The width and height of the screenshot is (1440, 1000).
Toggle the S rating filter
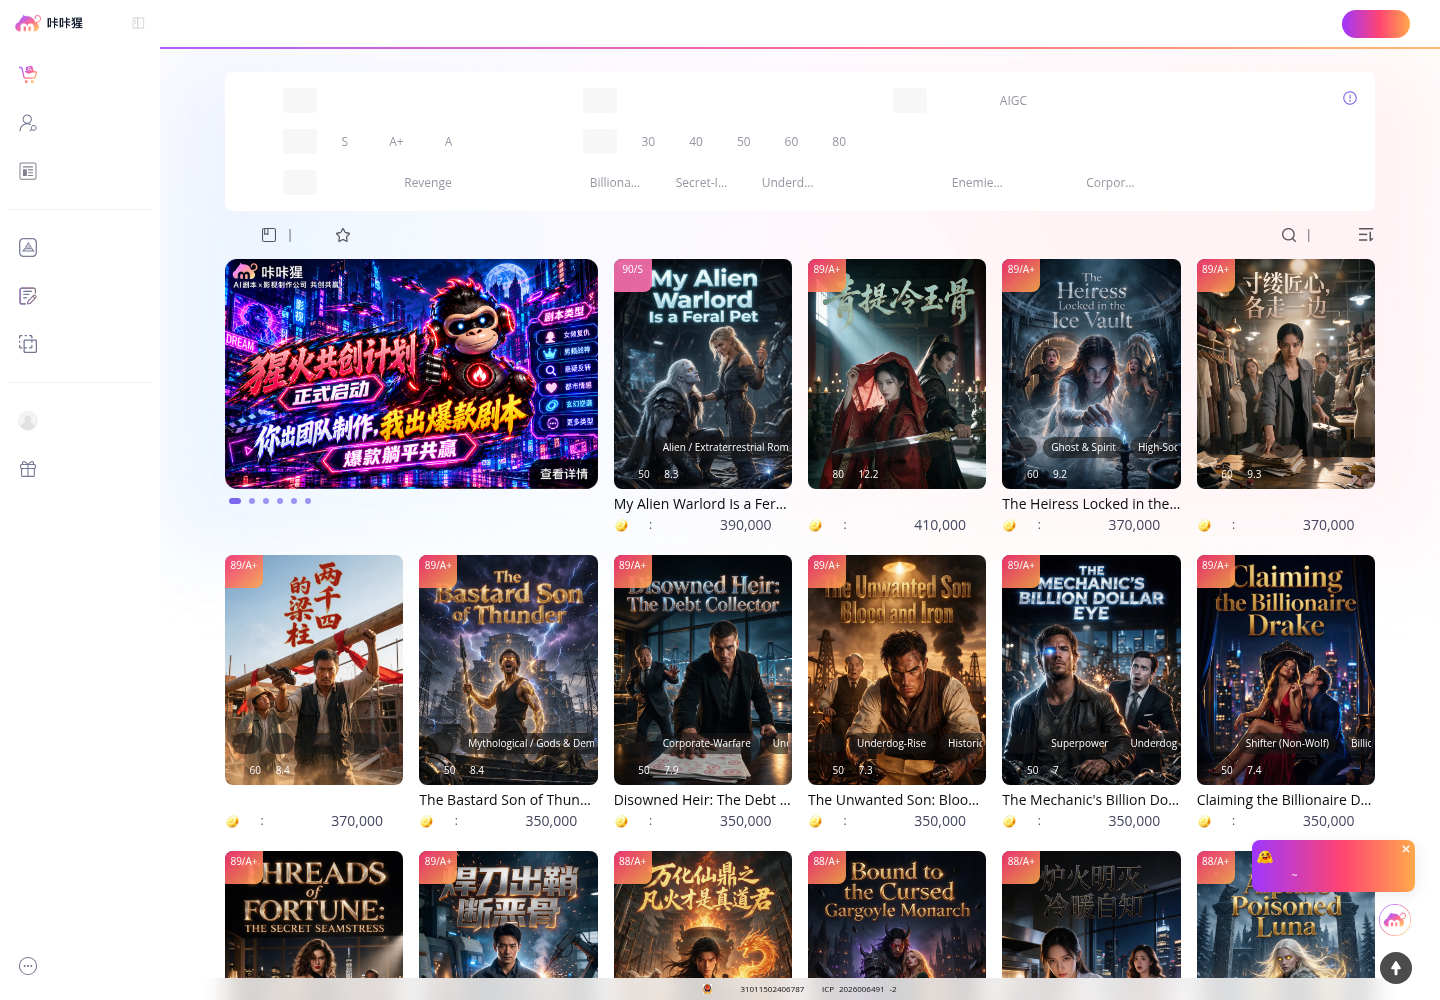[x=345, y=142]
